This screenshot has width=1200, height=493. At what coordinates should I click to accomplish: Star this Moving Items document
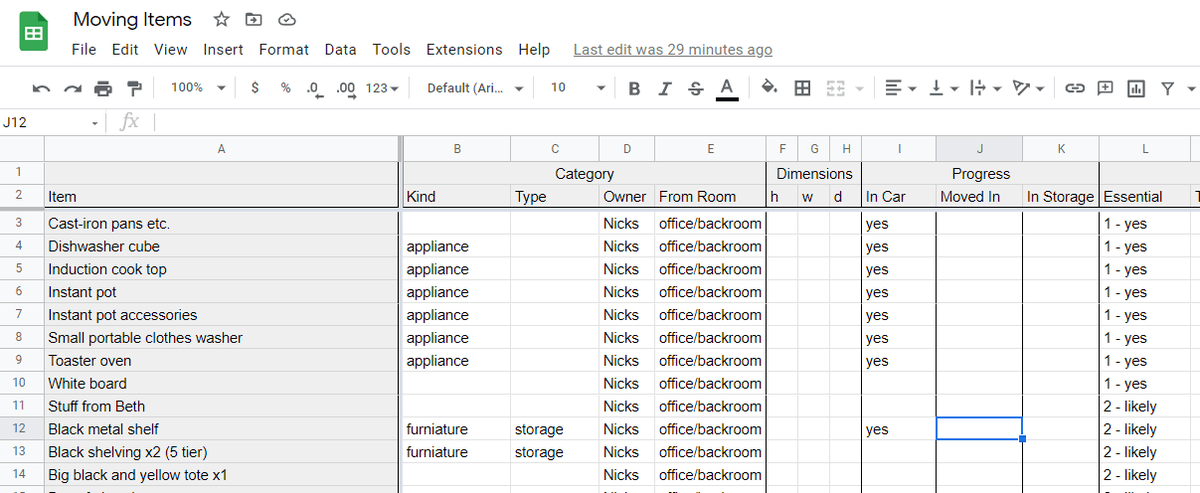pos(222,20)
